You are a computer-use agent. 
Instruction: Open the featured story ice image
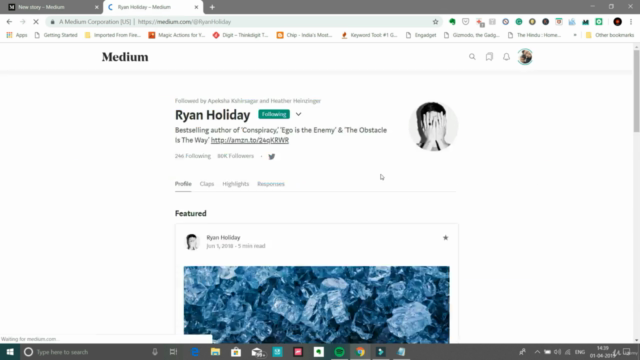click(316, 304)
